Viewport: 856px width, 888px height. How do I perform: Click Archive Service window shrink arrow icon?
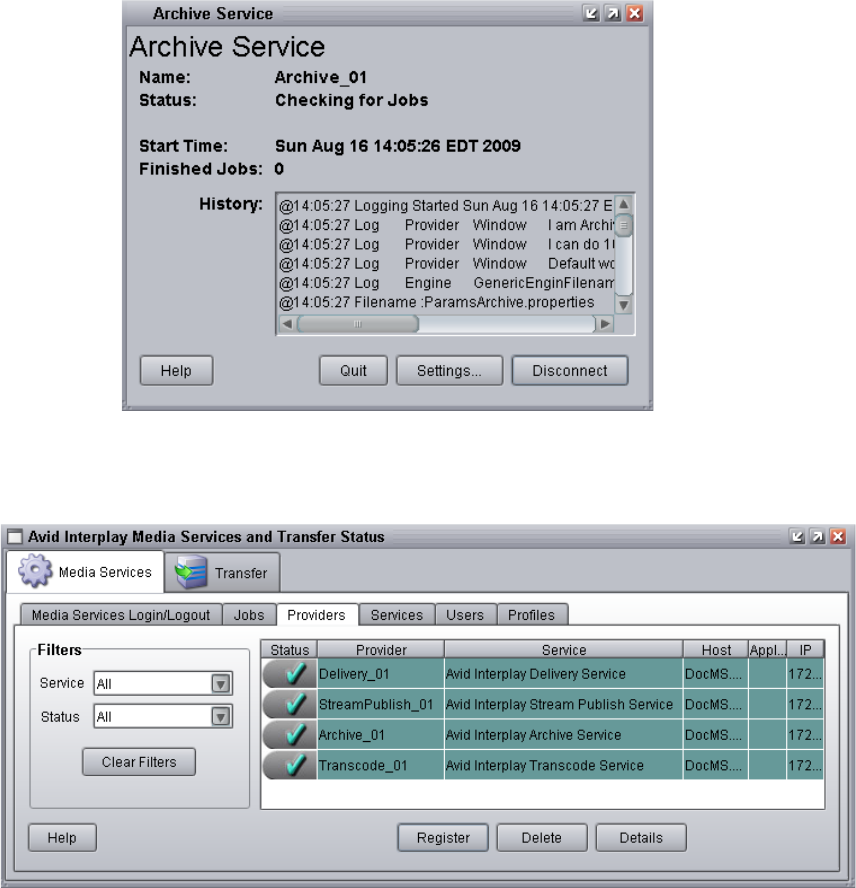[591, 13]
